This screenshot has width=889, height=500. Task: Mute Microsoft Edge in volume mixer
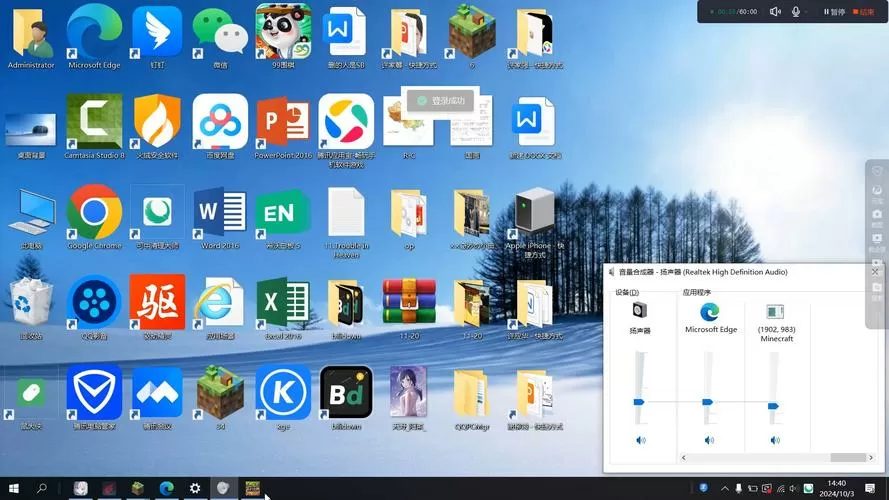point(709,440)
